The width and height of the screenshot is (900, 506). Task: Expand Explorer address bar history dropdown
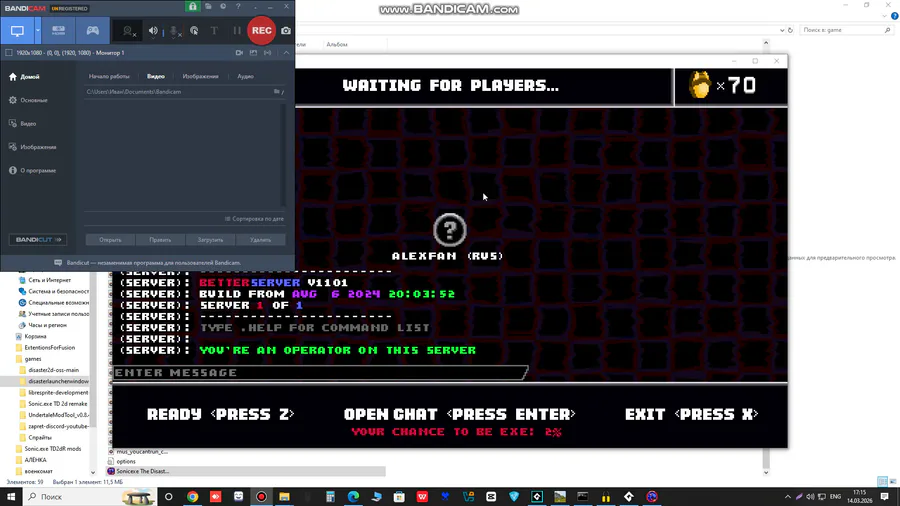[782, 30]
